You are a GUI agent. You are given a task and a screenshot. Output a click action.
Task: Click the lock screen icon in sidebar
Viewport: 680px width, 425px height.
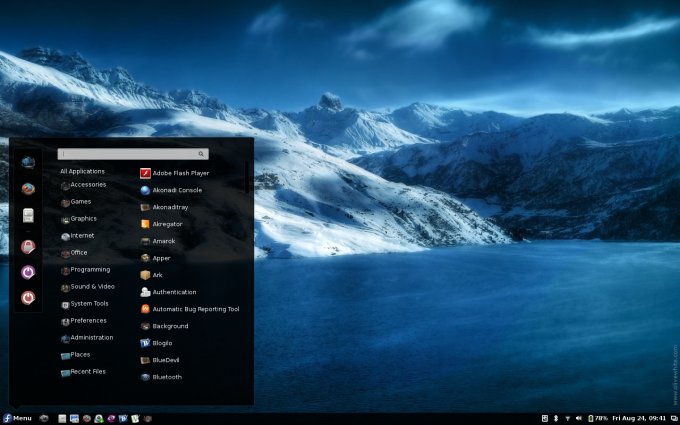tap(28, 246)
